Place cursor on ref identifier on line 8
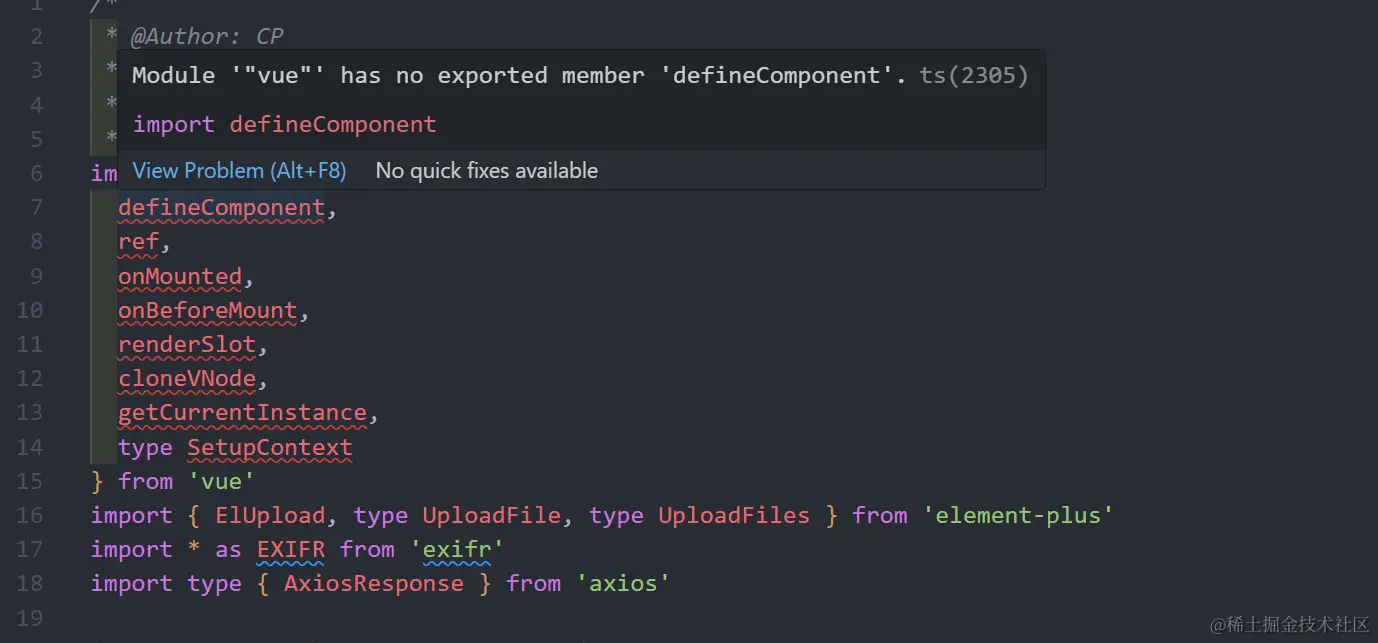Screen dimensions: 1378x643 click(x=138, y=242)
